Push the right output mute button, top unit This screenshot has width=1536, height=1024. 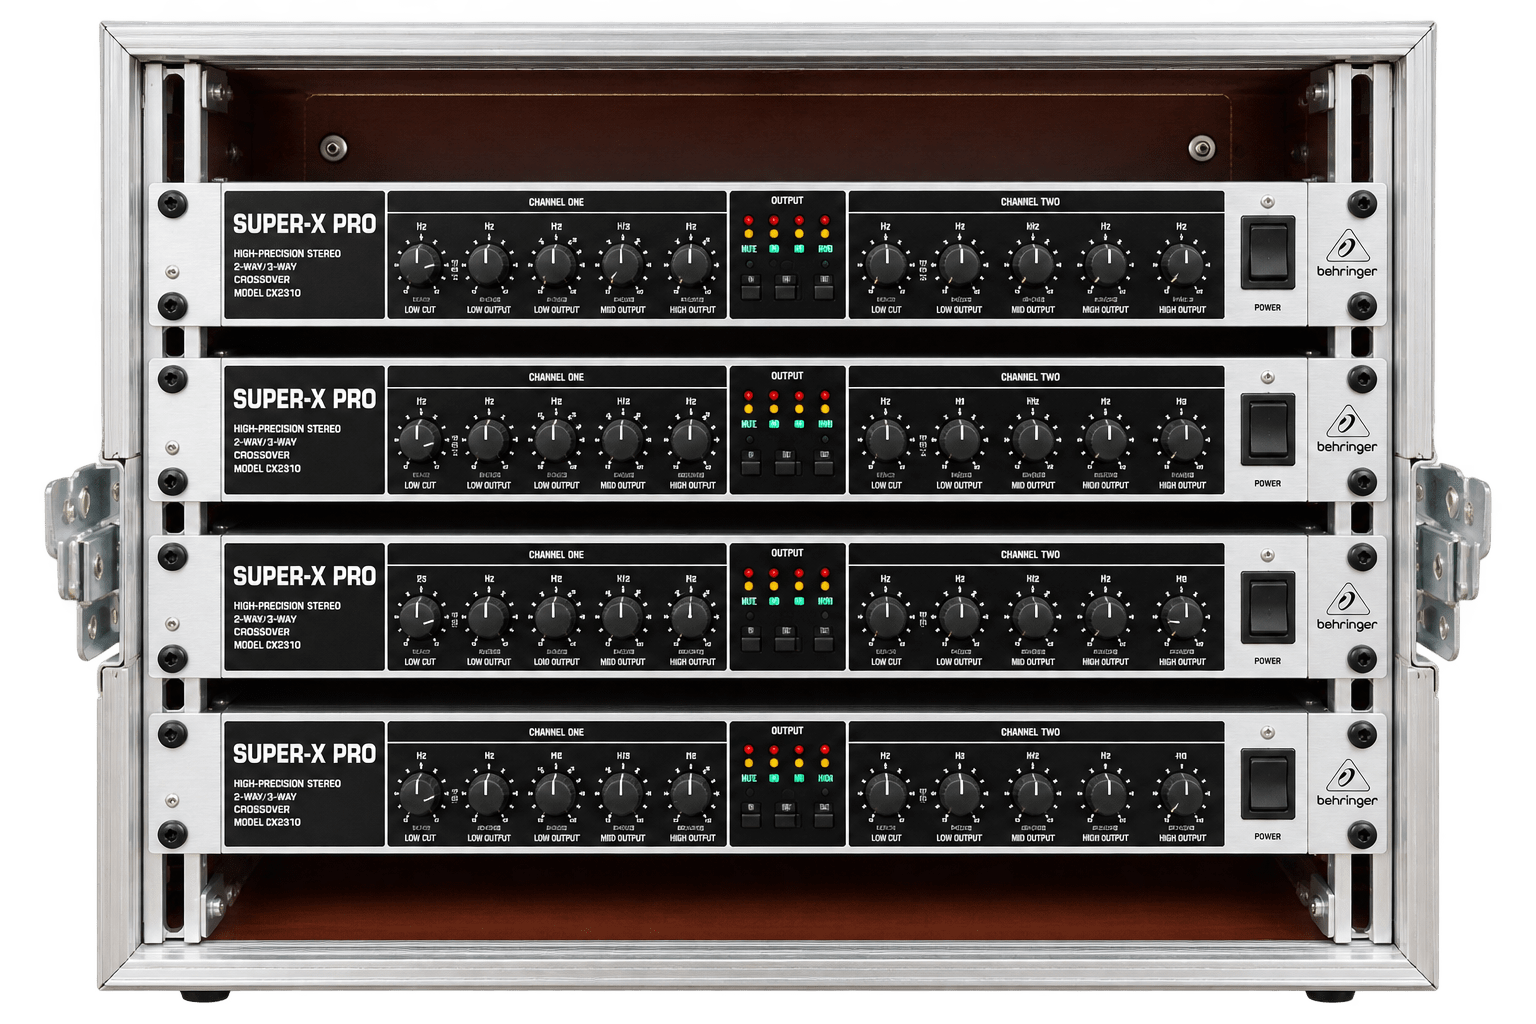823,287
